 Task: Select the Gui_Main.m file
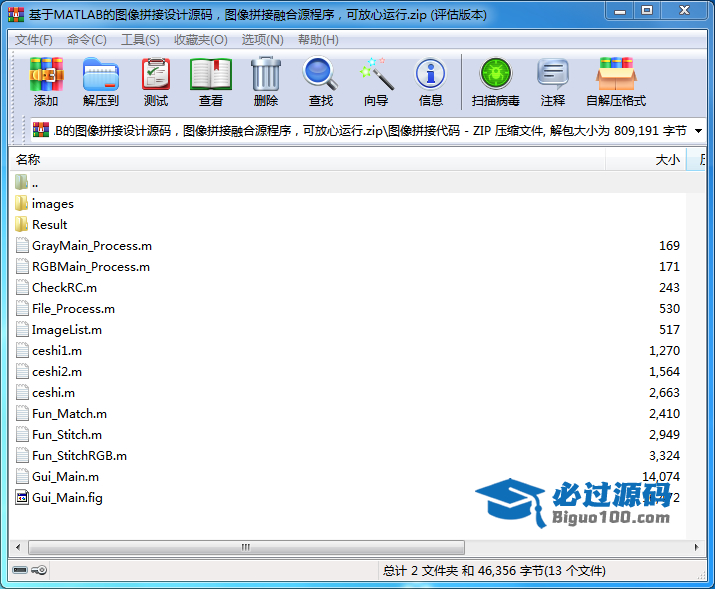(x=65, y=476)
